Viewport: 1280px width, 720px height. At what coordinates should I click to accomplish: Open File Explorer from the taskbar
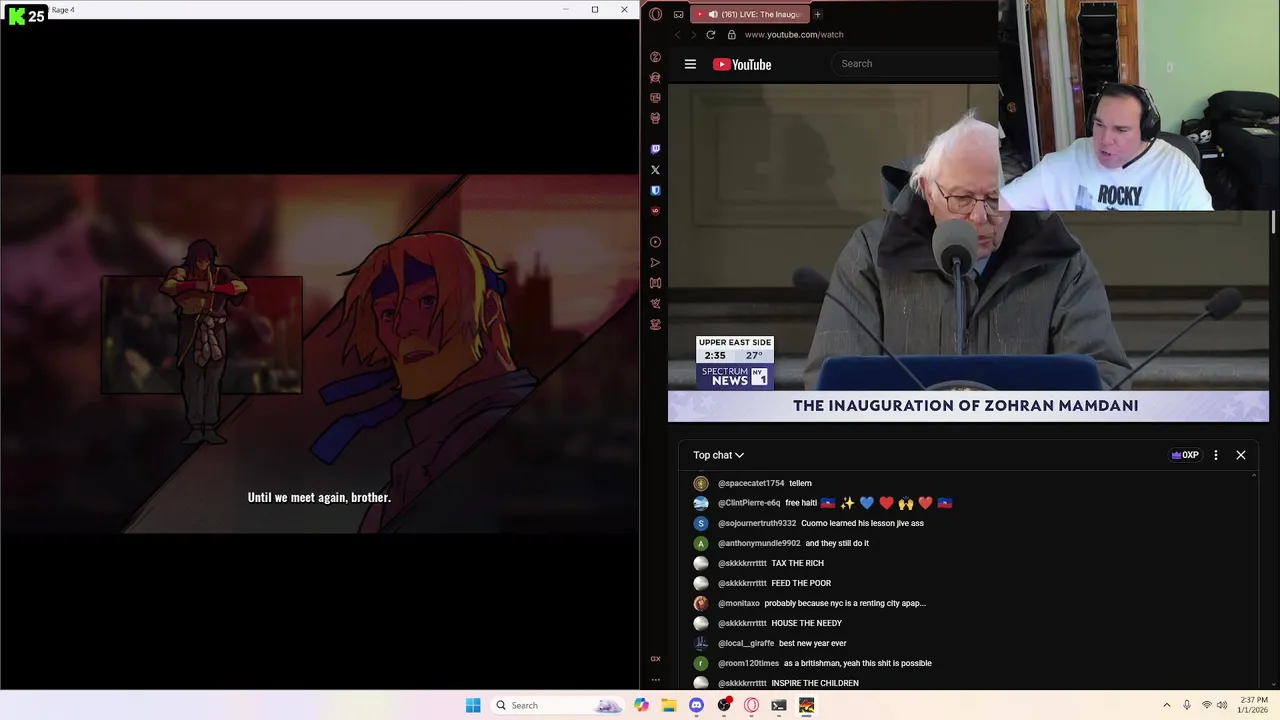(x=669, y=705)
